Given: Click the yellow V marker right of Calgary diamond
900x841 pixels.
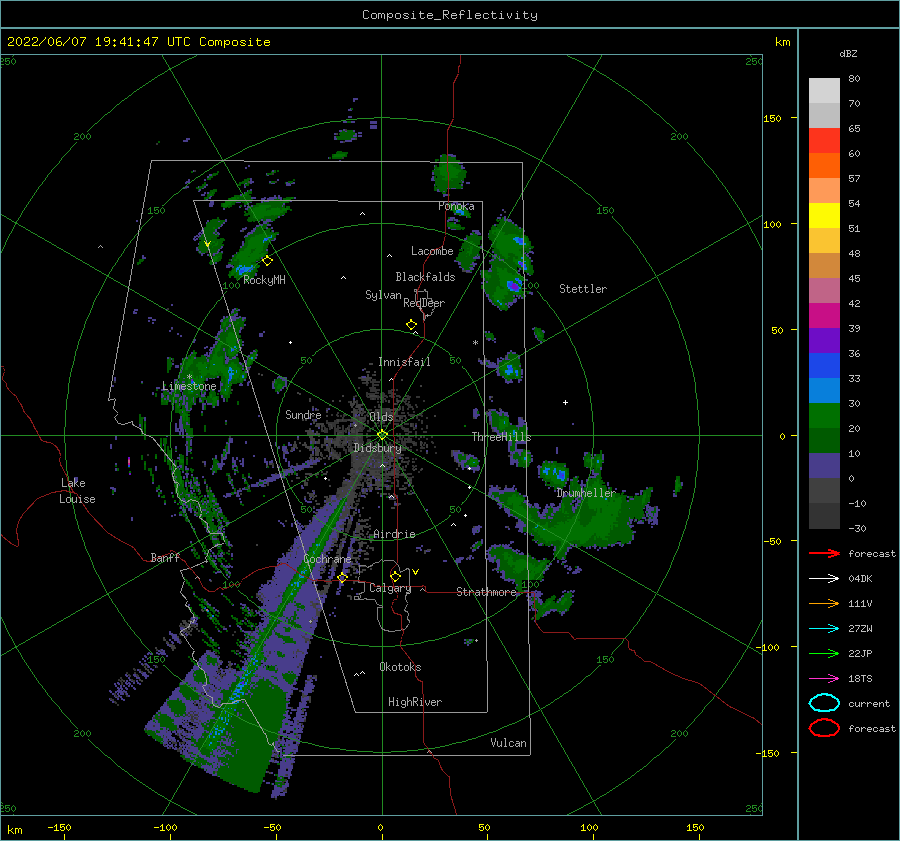Looking at the screenshot, I should 415,572.
